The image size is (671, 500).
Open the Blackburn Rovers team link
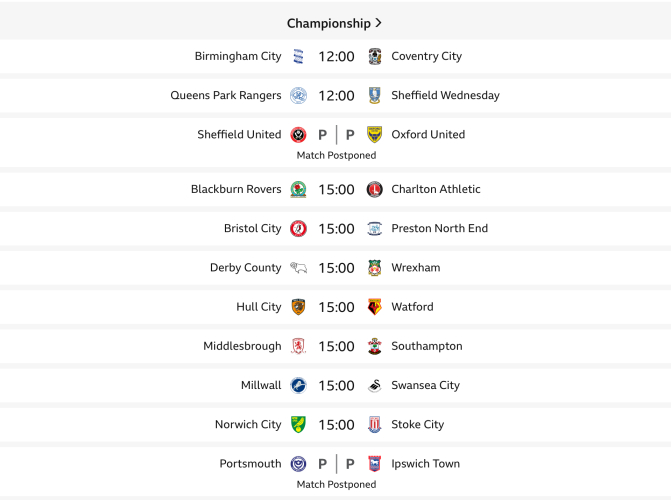pos(236,190)
